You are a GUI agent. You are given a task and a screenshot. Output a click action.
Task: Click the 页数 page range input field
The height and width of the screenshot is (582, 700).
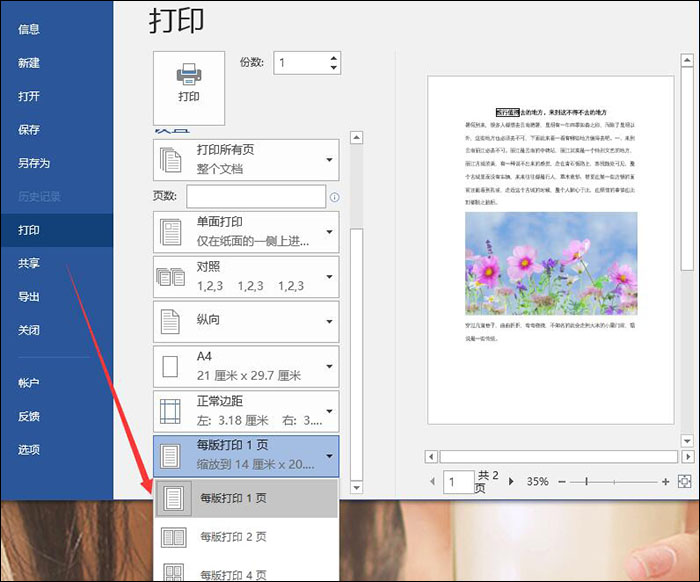[255, 197]
